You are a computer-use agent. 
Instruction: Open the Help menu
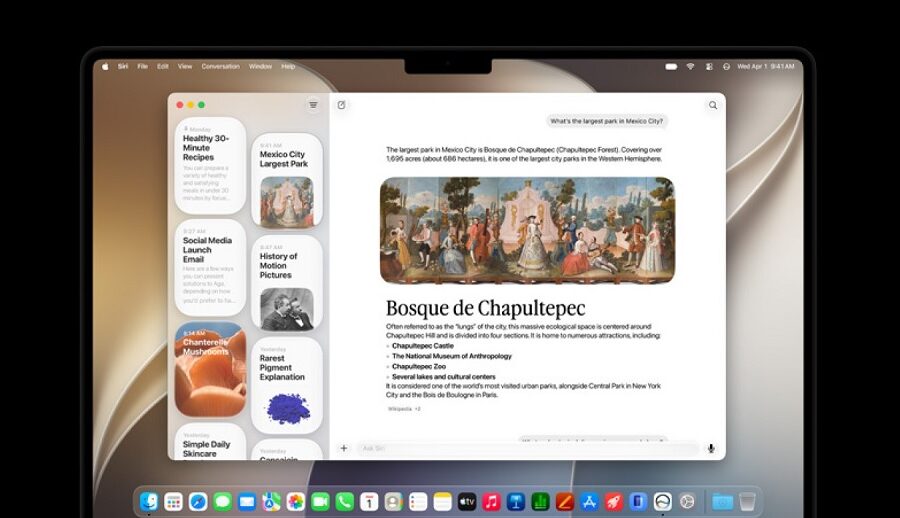tap(288, 67)
